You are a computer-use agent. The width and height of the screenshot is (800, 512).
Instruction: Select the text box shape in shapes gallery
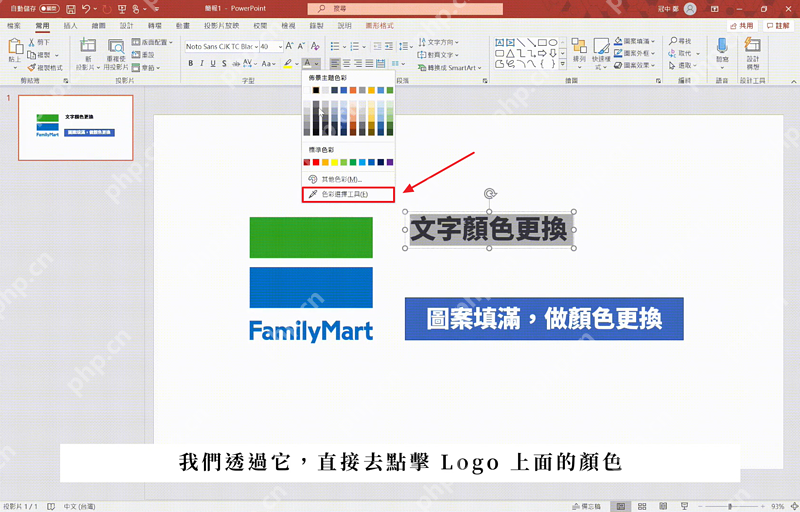499,42
